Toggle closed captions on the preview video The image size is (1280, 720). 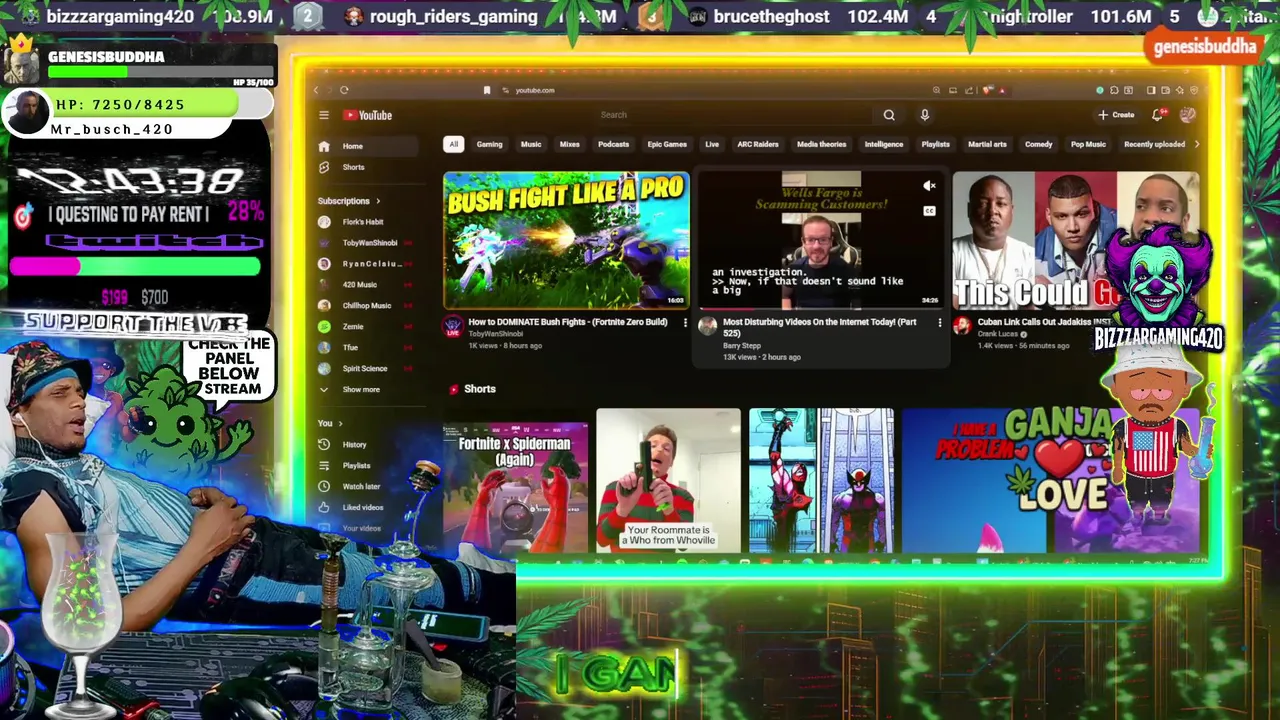[929, 211]
